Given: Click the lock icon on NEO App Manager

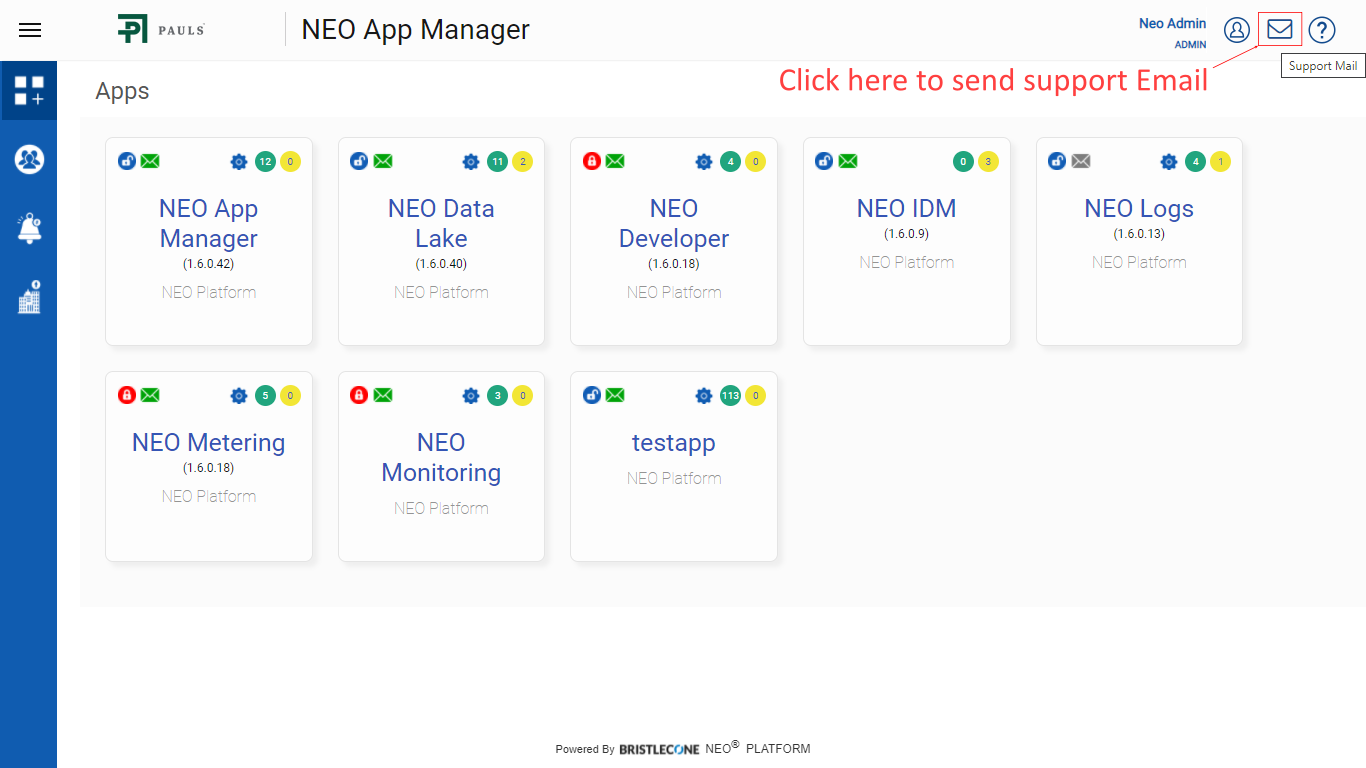Looking at the screenshot, I should tap(127, 161).
